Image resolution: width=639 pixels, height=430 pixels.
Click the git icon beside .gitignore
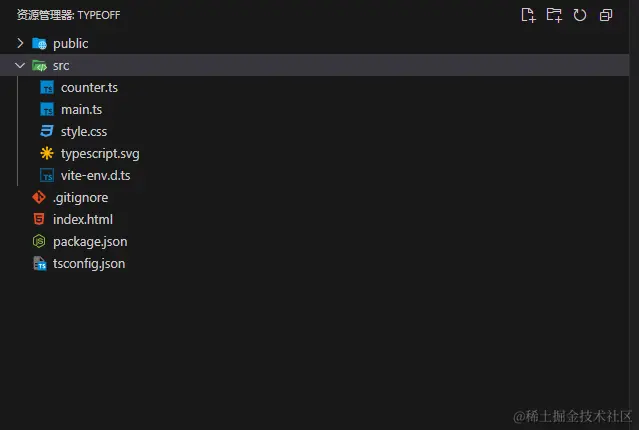pyautogui.click(x=39, y=198)
